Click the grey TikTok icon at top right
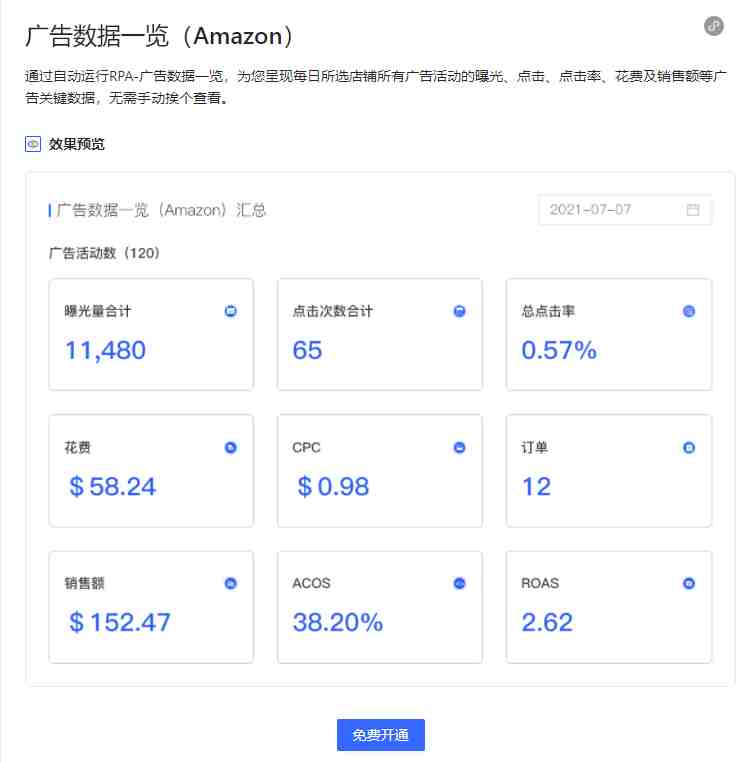The width and height of the screenshot is (756, 762). click(x=714, y=26)
